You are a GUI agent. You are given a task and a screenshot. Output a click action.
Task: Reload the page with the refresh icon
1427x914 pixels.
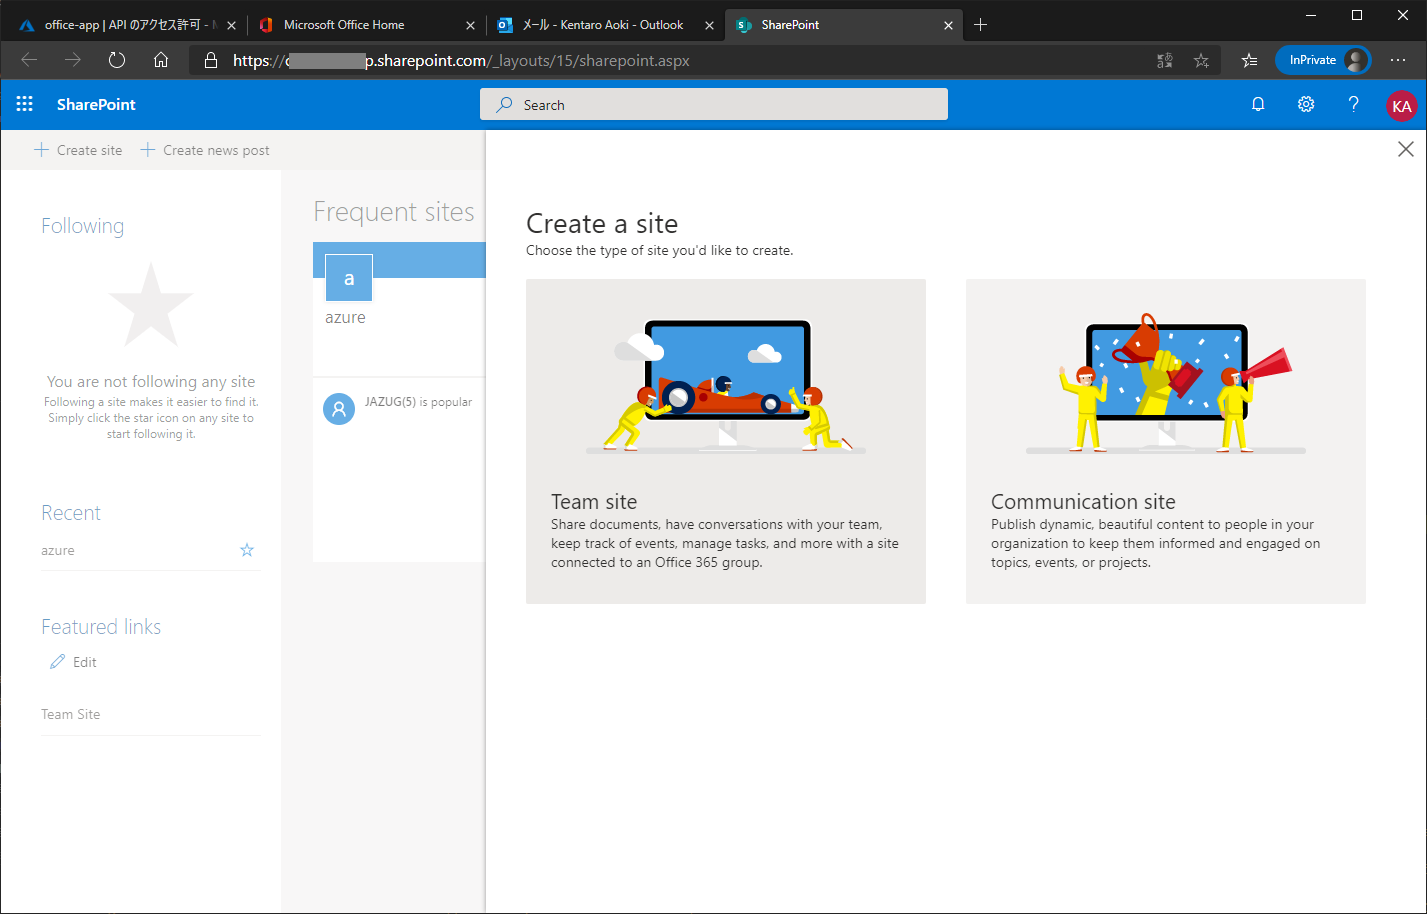point(117,60)
